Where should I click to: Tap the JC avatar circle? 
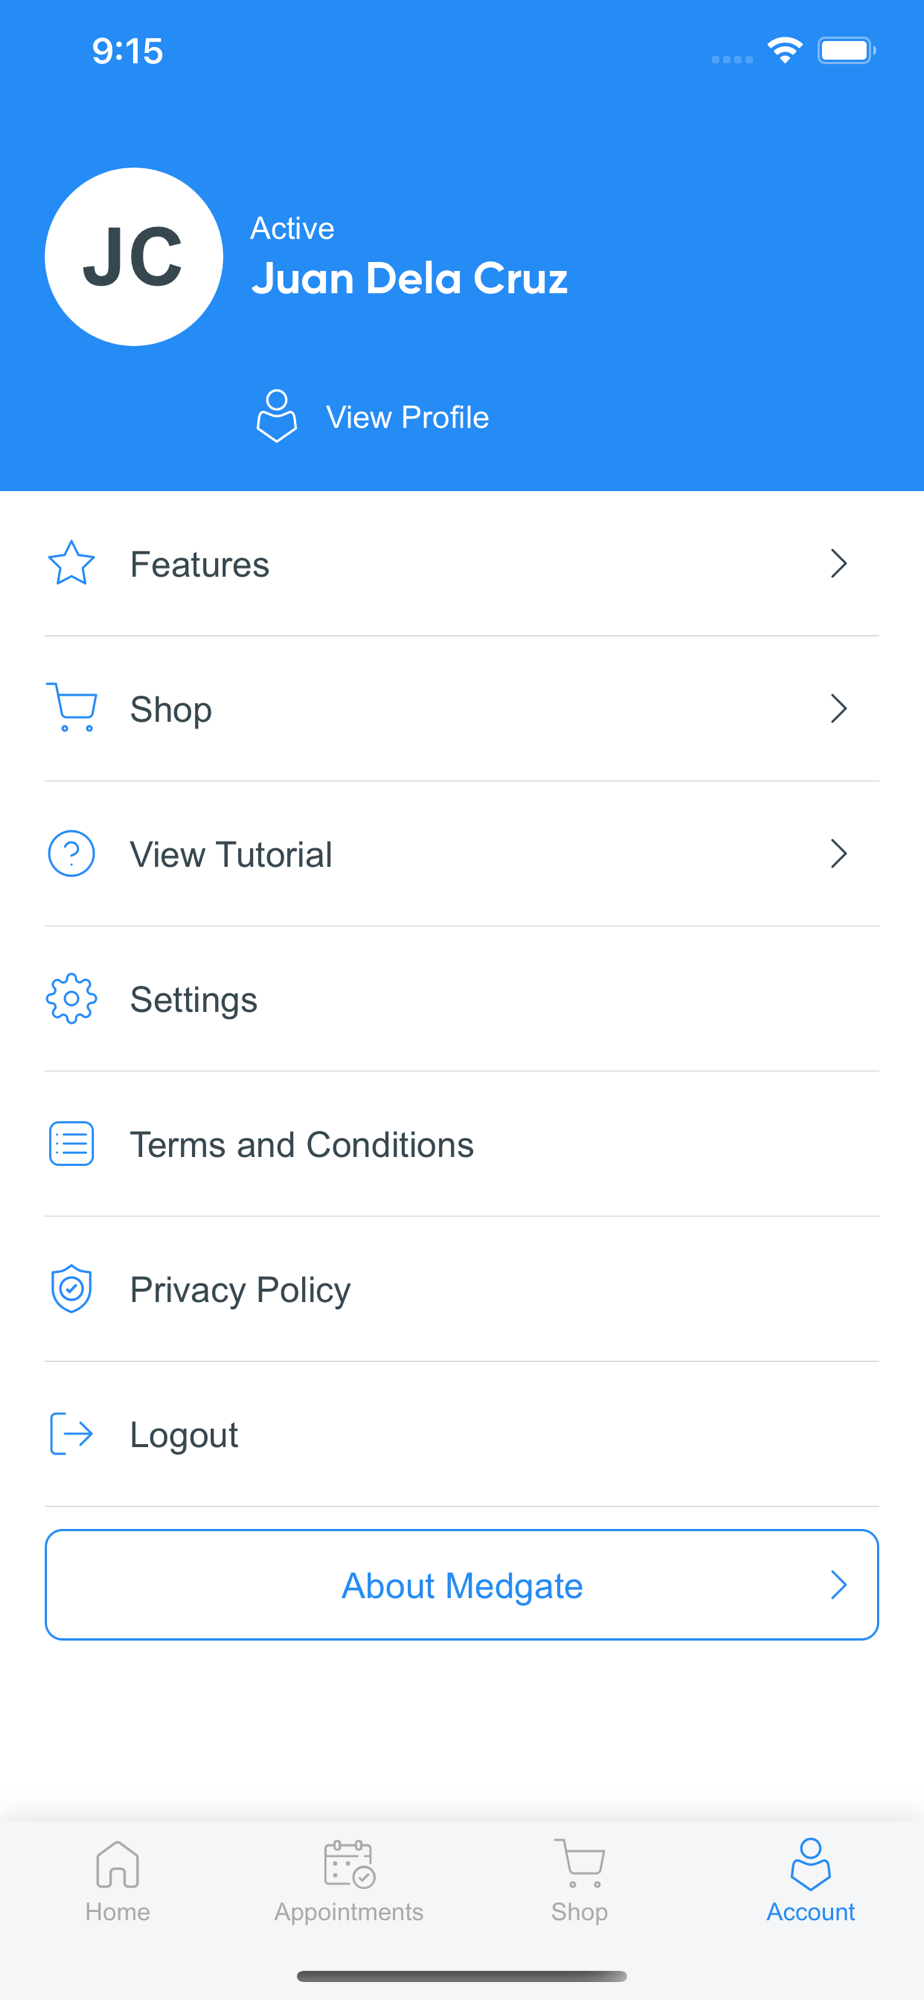[134, 257]
